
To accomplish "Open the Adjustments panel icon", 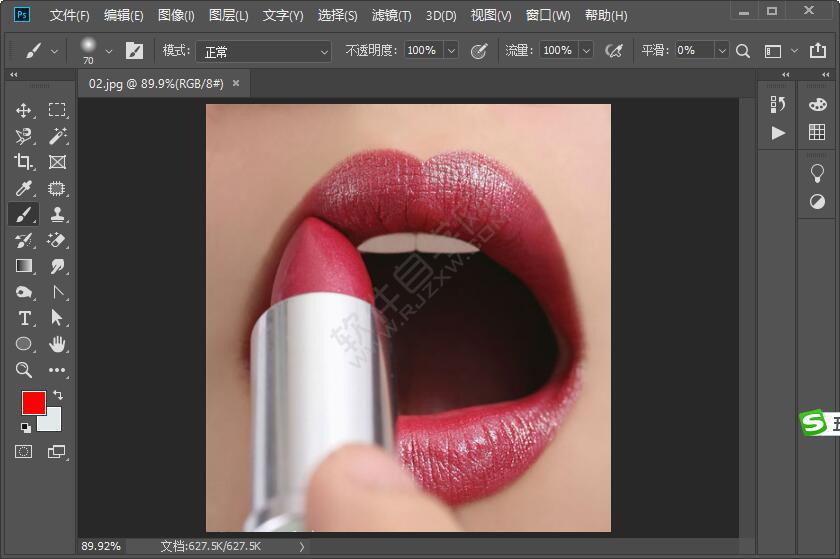I will tap(817, 202).
